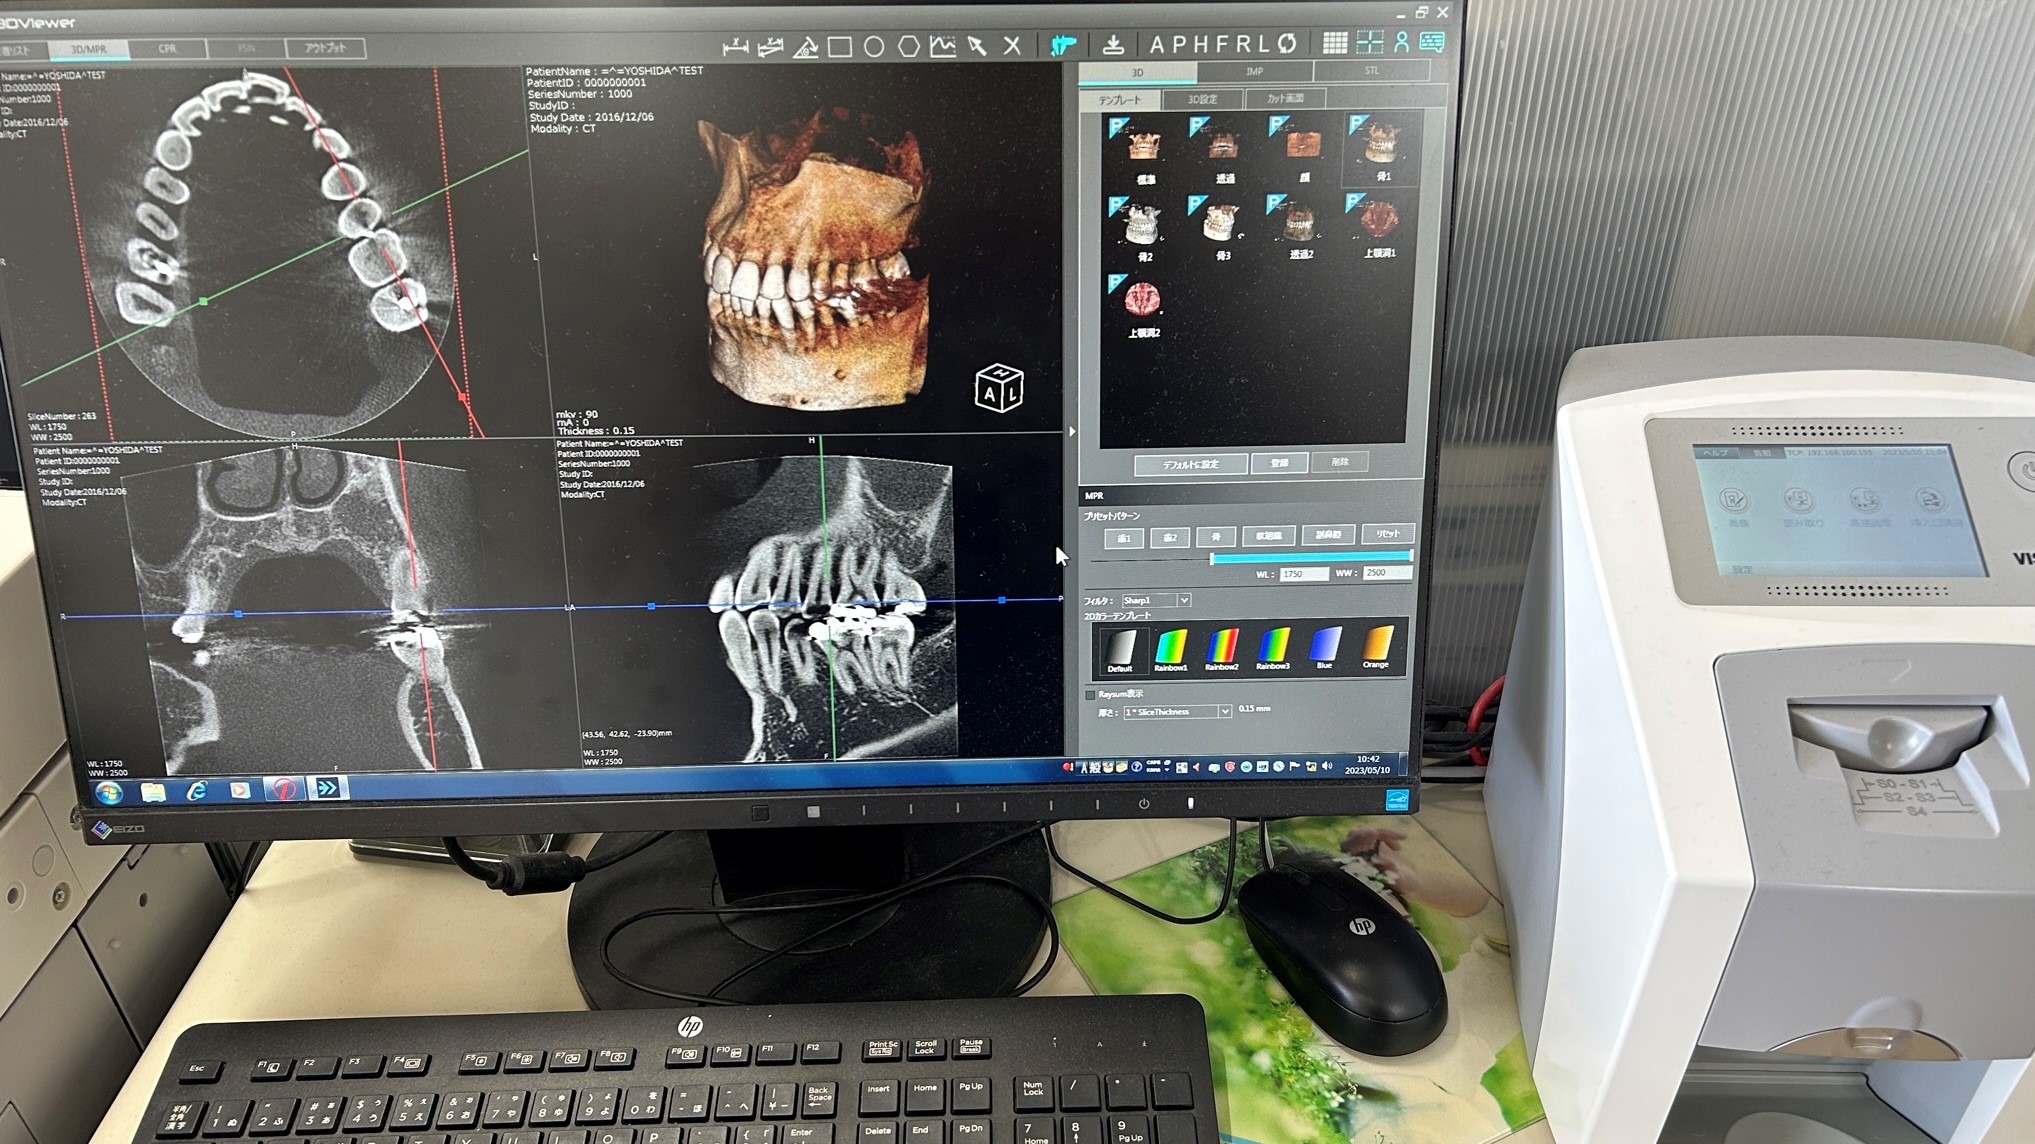The height and width of the screenshot is (1144, 2035).
Task: Select the 標準 3D template thumbnail
Action: (x=1144, y=153)
